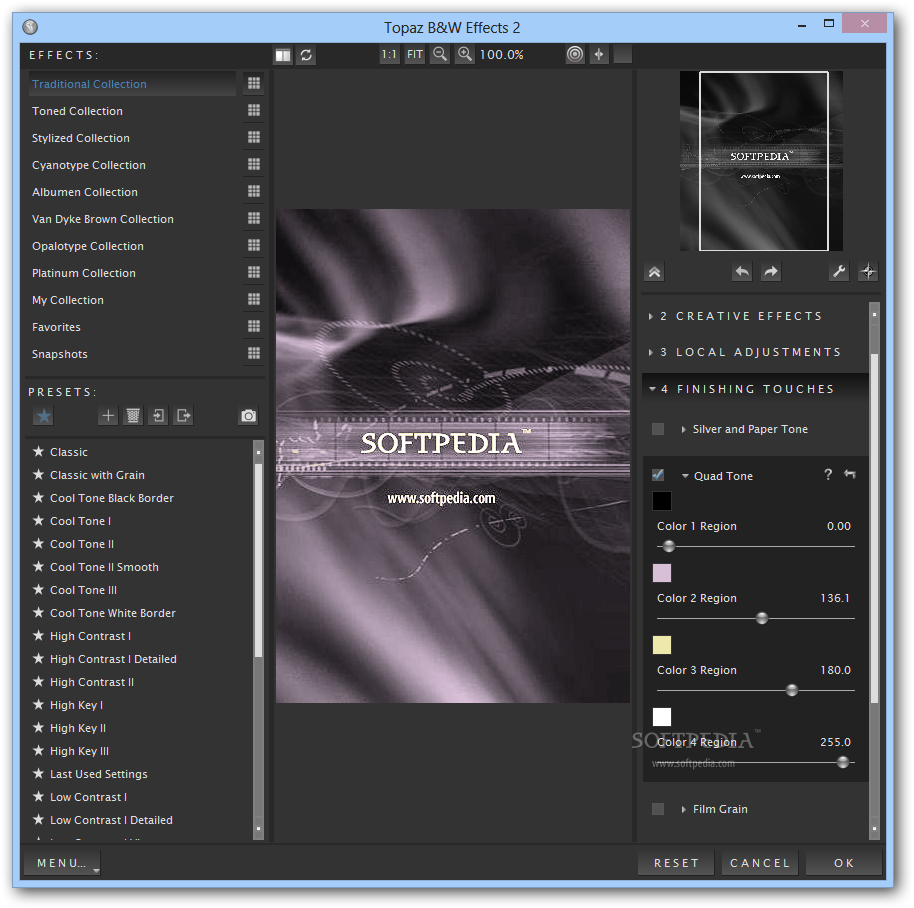Pick the yellow Color 3 swatch
This screenshot has height=908, width=914.
point(662,645)
